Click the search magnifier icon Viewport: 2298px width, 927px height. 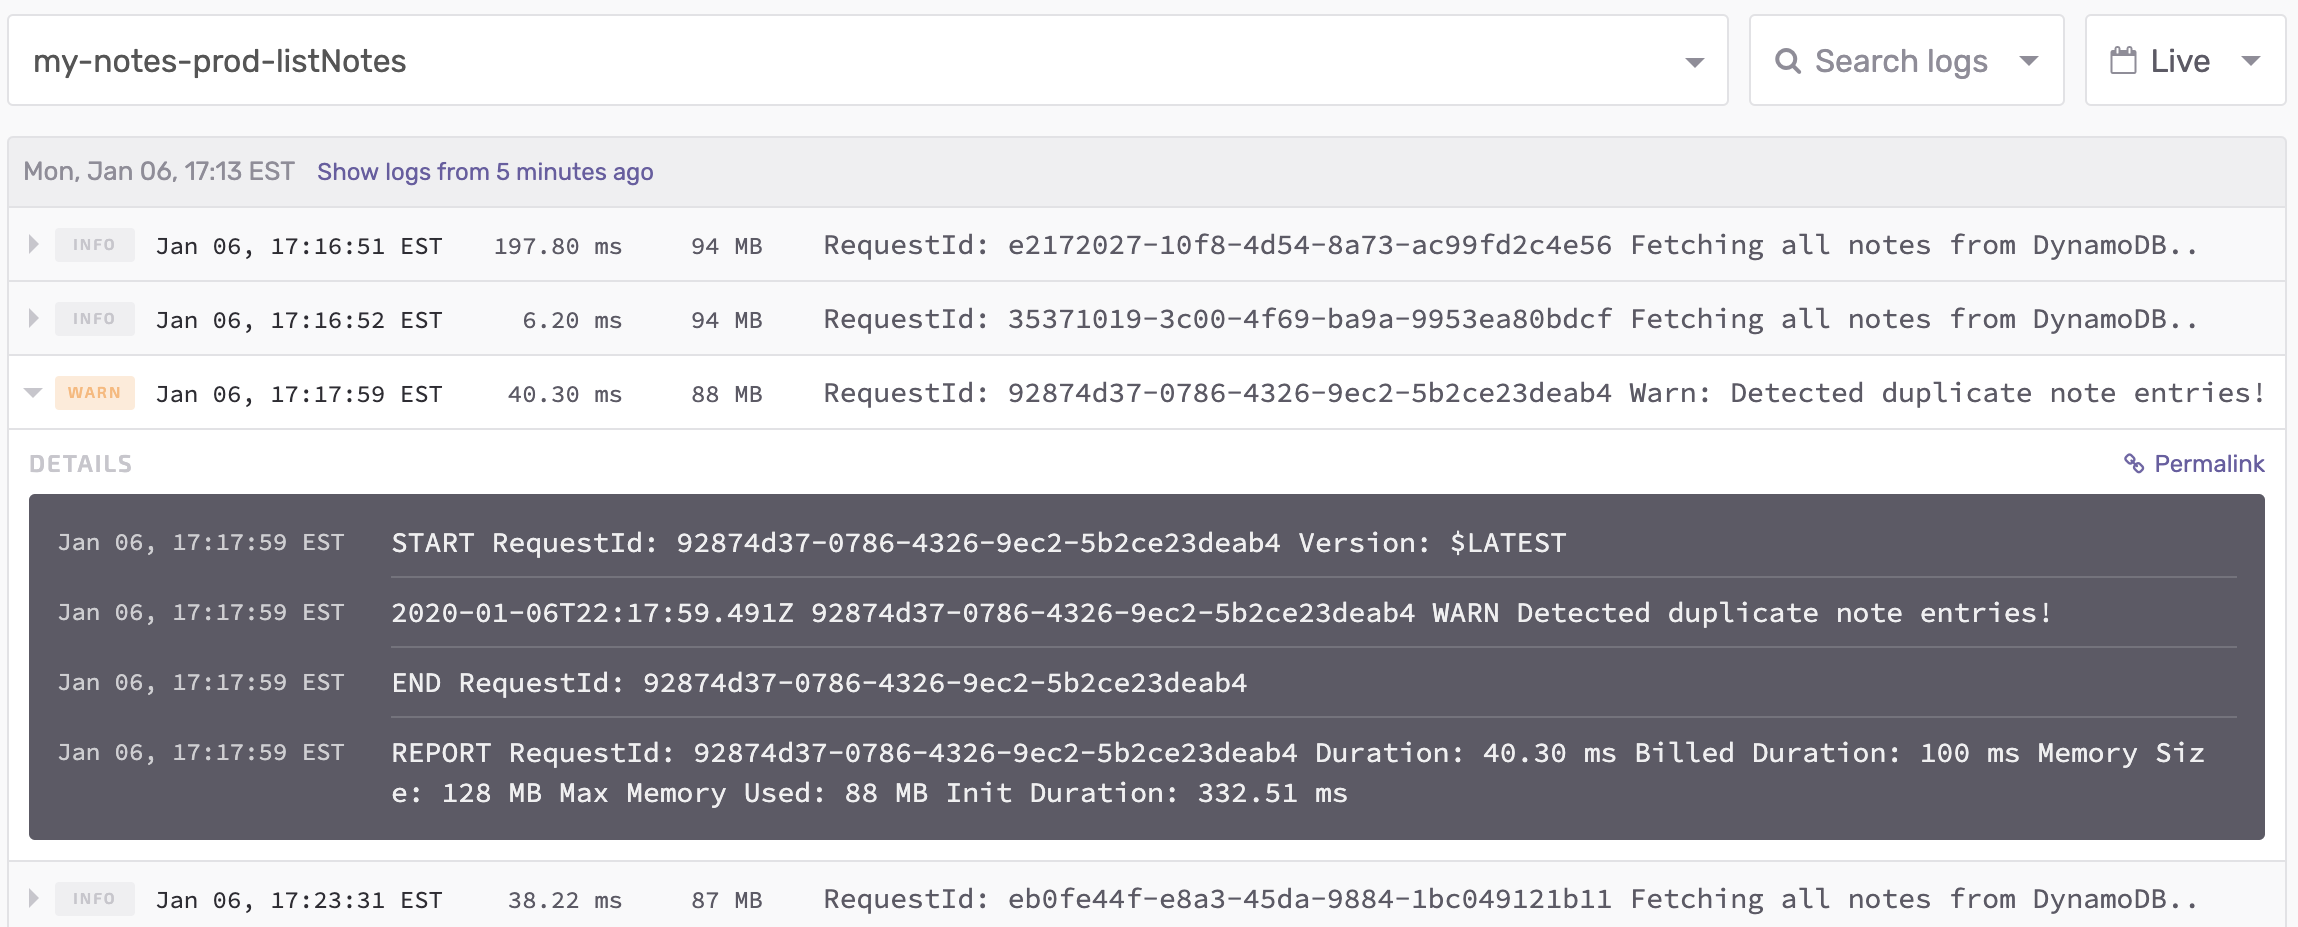click(1788, 62)
